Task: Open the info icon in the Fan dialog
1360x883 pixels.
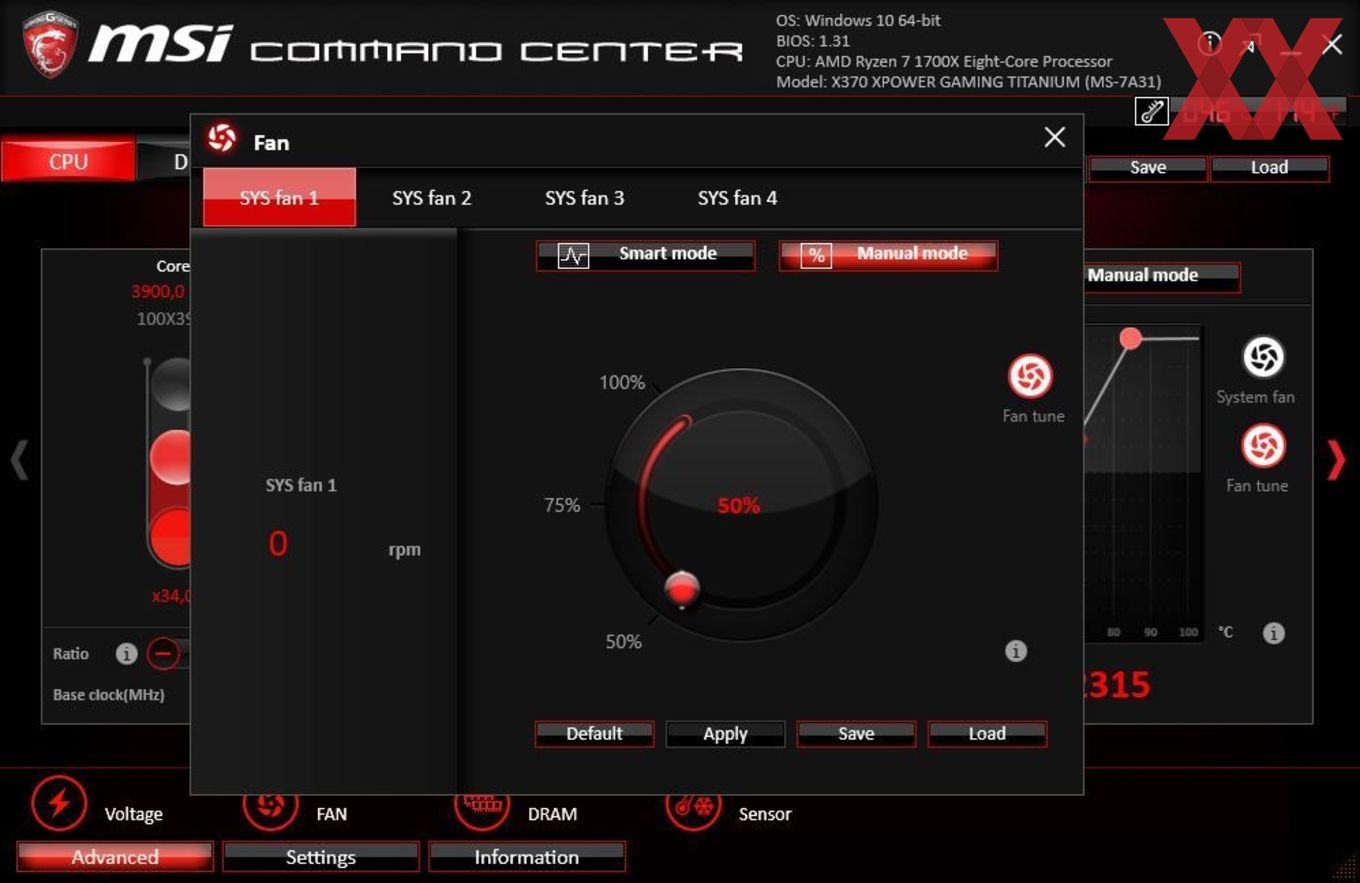Action: point(1015,651)
